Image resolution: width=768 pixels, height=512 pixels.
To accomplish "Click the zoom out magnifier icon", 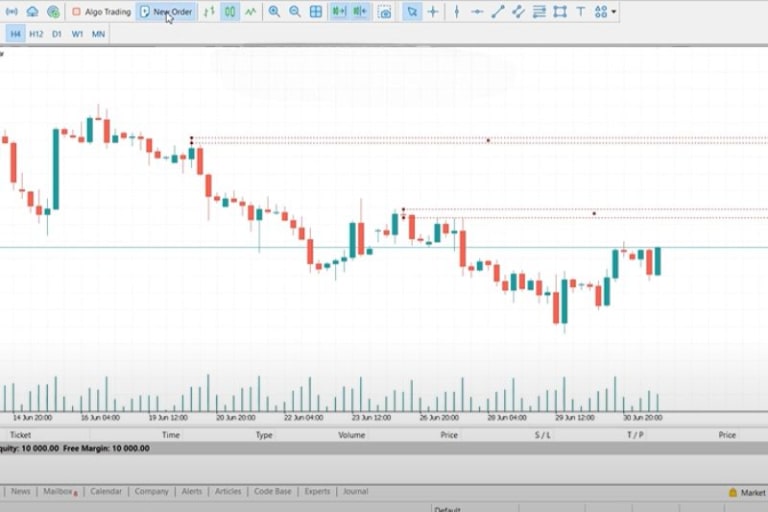I will pos(295,12).
